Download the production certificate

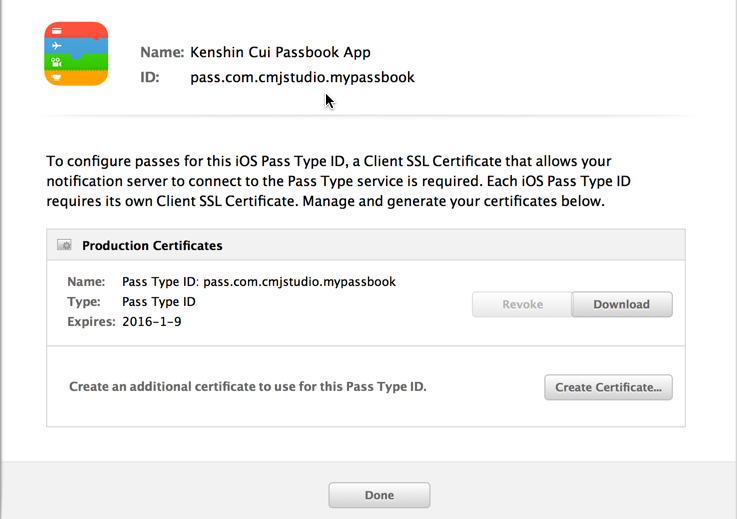[621, 305]
